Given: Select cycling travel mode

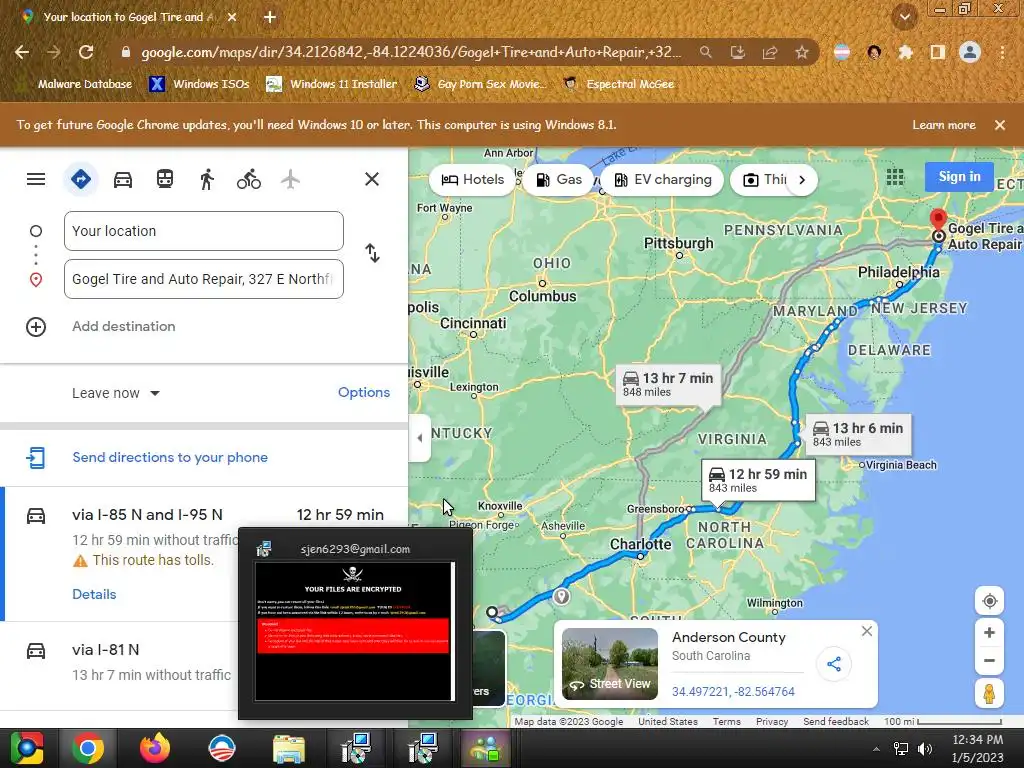Looking at the screenshot, I should 249,179.
